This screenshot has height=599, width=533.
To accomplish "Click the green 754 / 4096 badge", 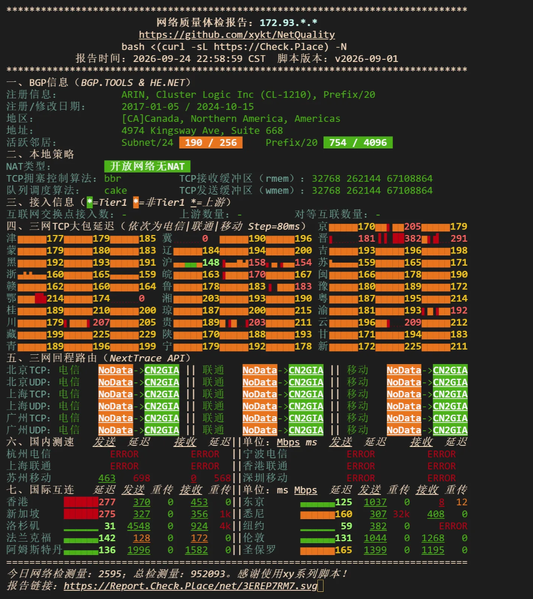I will coord(358,142).
